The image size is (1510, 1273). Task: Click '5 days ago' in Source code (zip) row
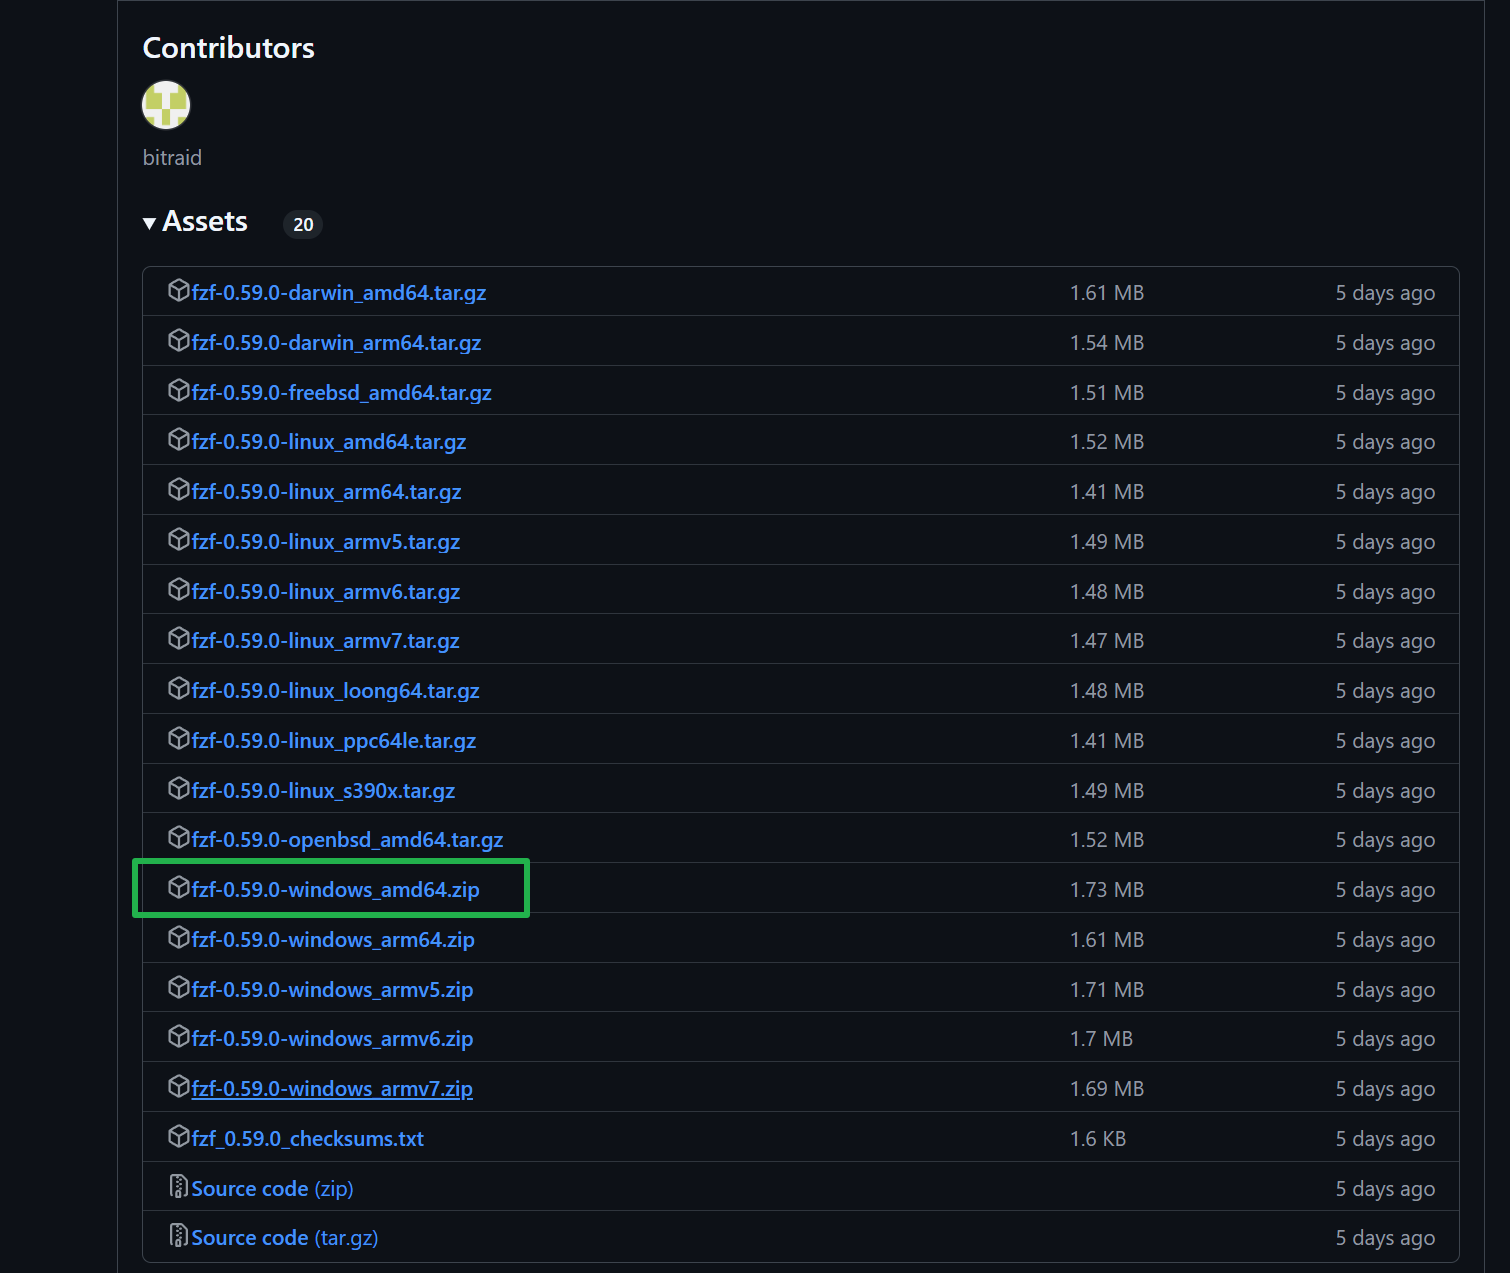(1385, 1189)
